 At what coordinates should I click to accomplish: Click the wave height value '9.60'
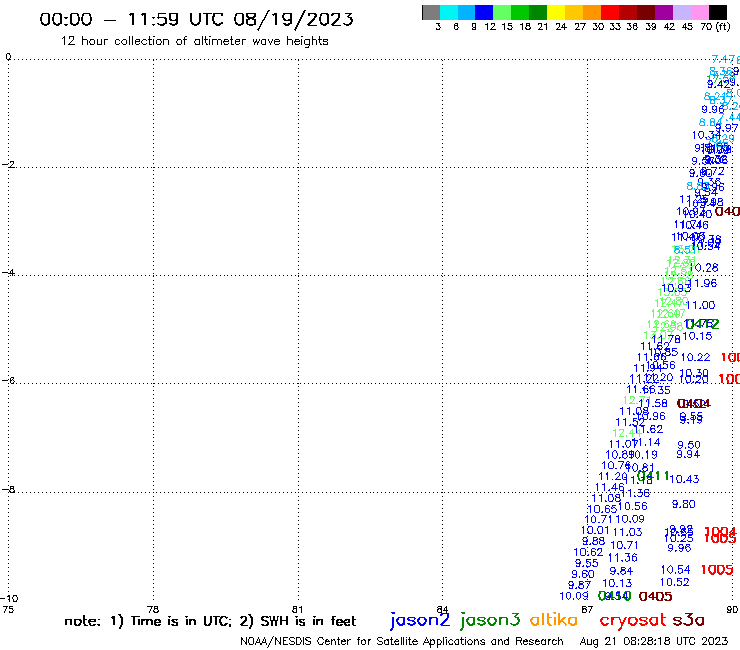583,574
